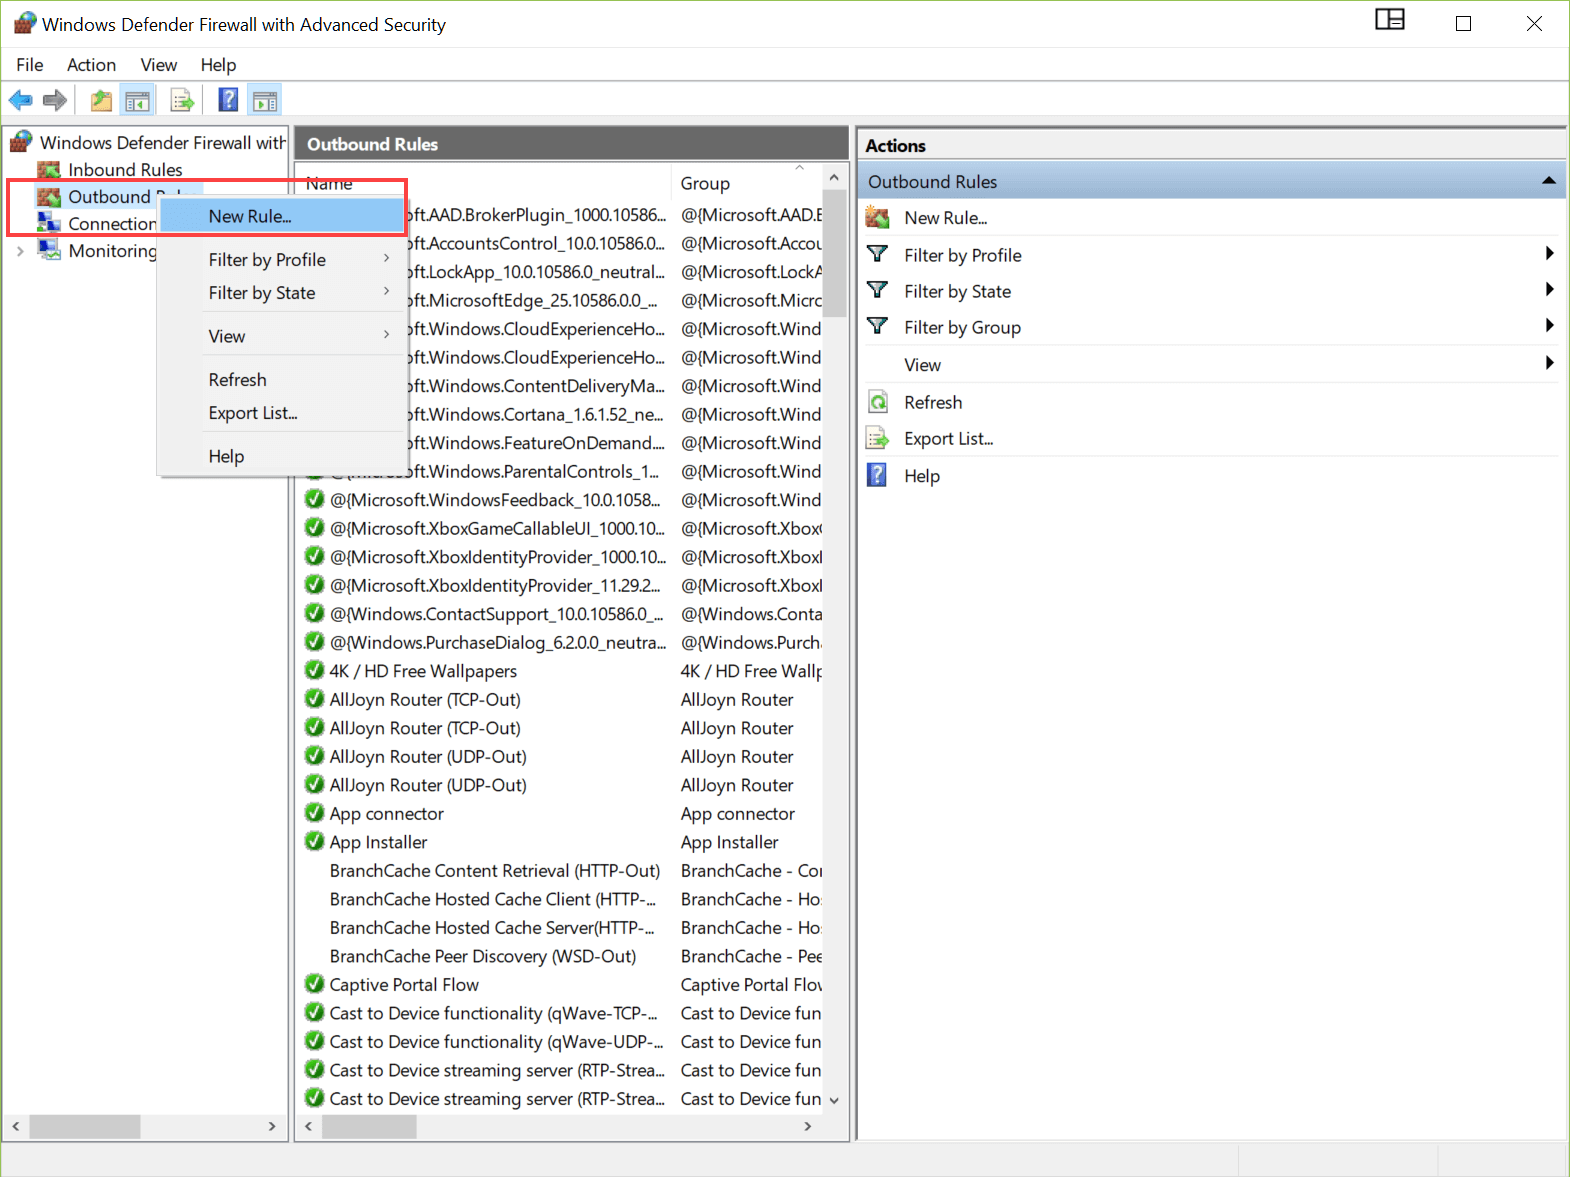Select BranchCache Peer Discovery (WSD-Out) rule
Image resolution: width=1570 pixels, height=1177 pixels.
pyautogui.click(x=483, y=956)
